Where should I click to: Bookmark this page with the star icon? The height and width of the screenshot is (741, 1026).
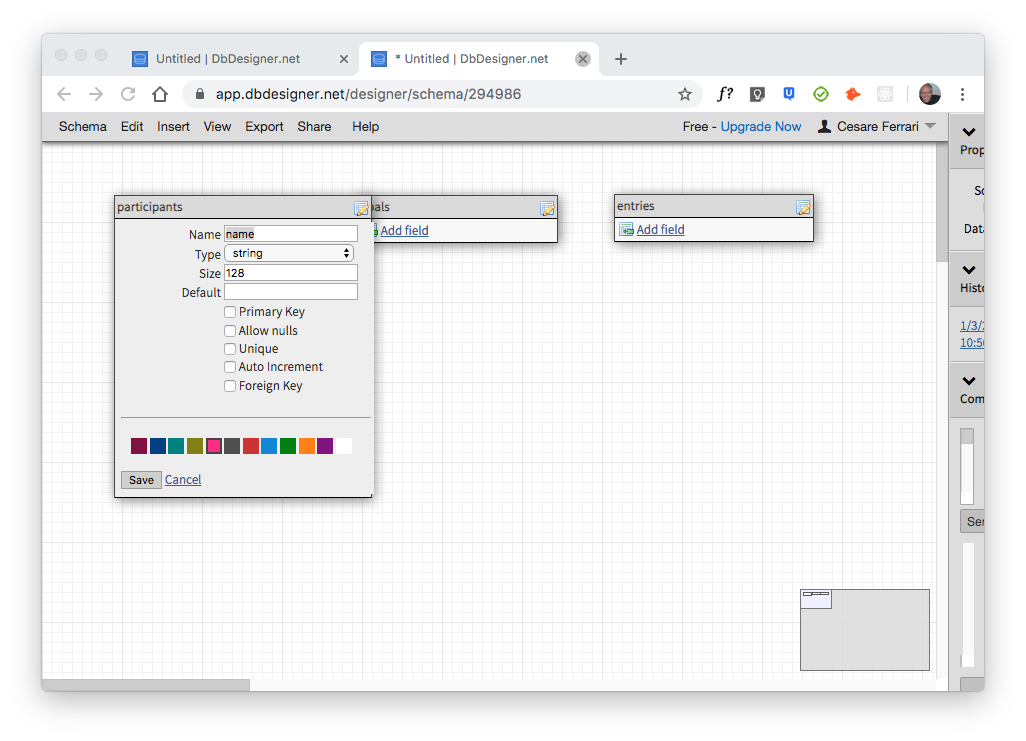(x=685, y=94)
